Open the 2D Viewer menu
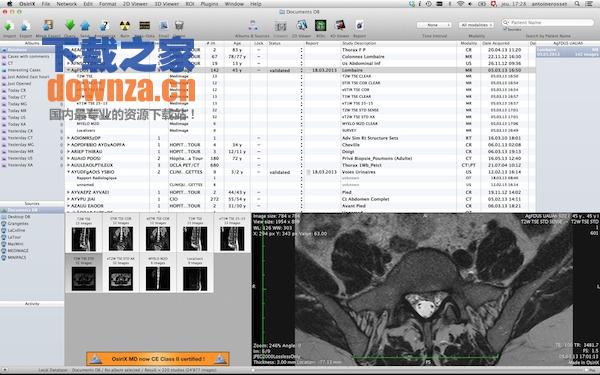Screen dimensions: 600x375 pos(135,4)
